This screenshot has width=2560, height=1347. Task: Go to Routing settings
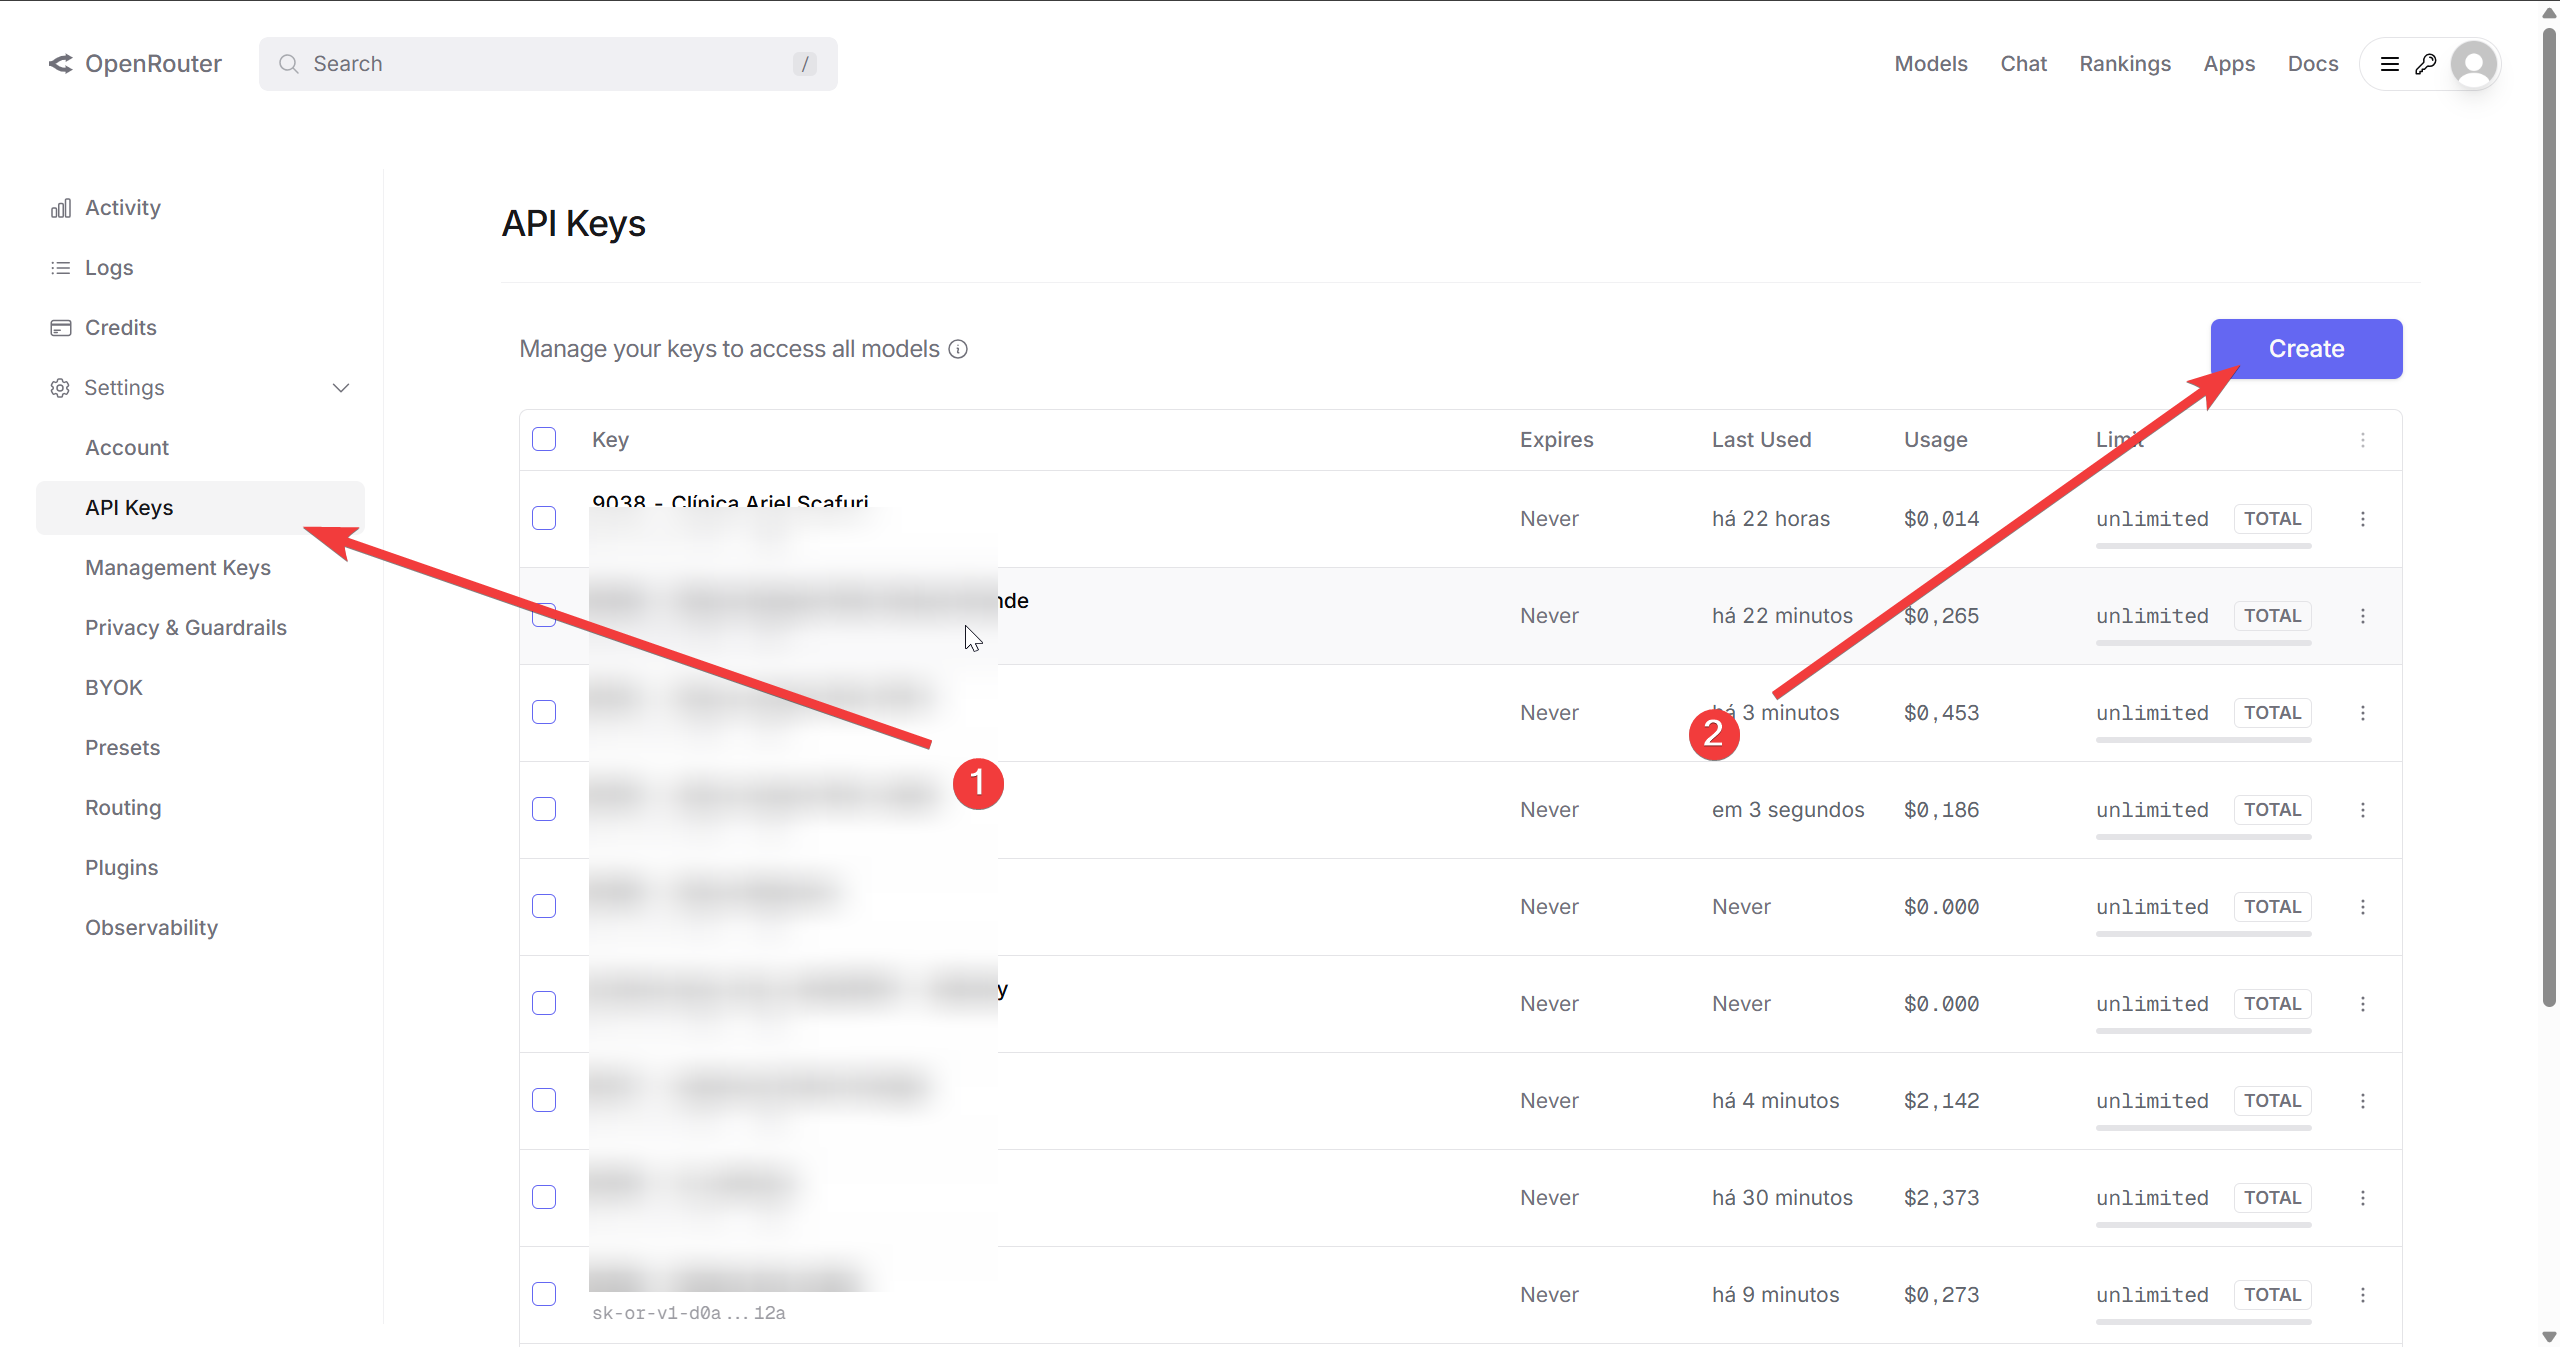[123, 808]
